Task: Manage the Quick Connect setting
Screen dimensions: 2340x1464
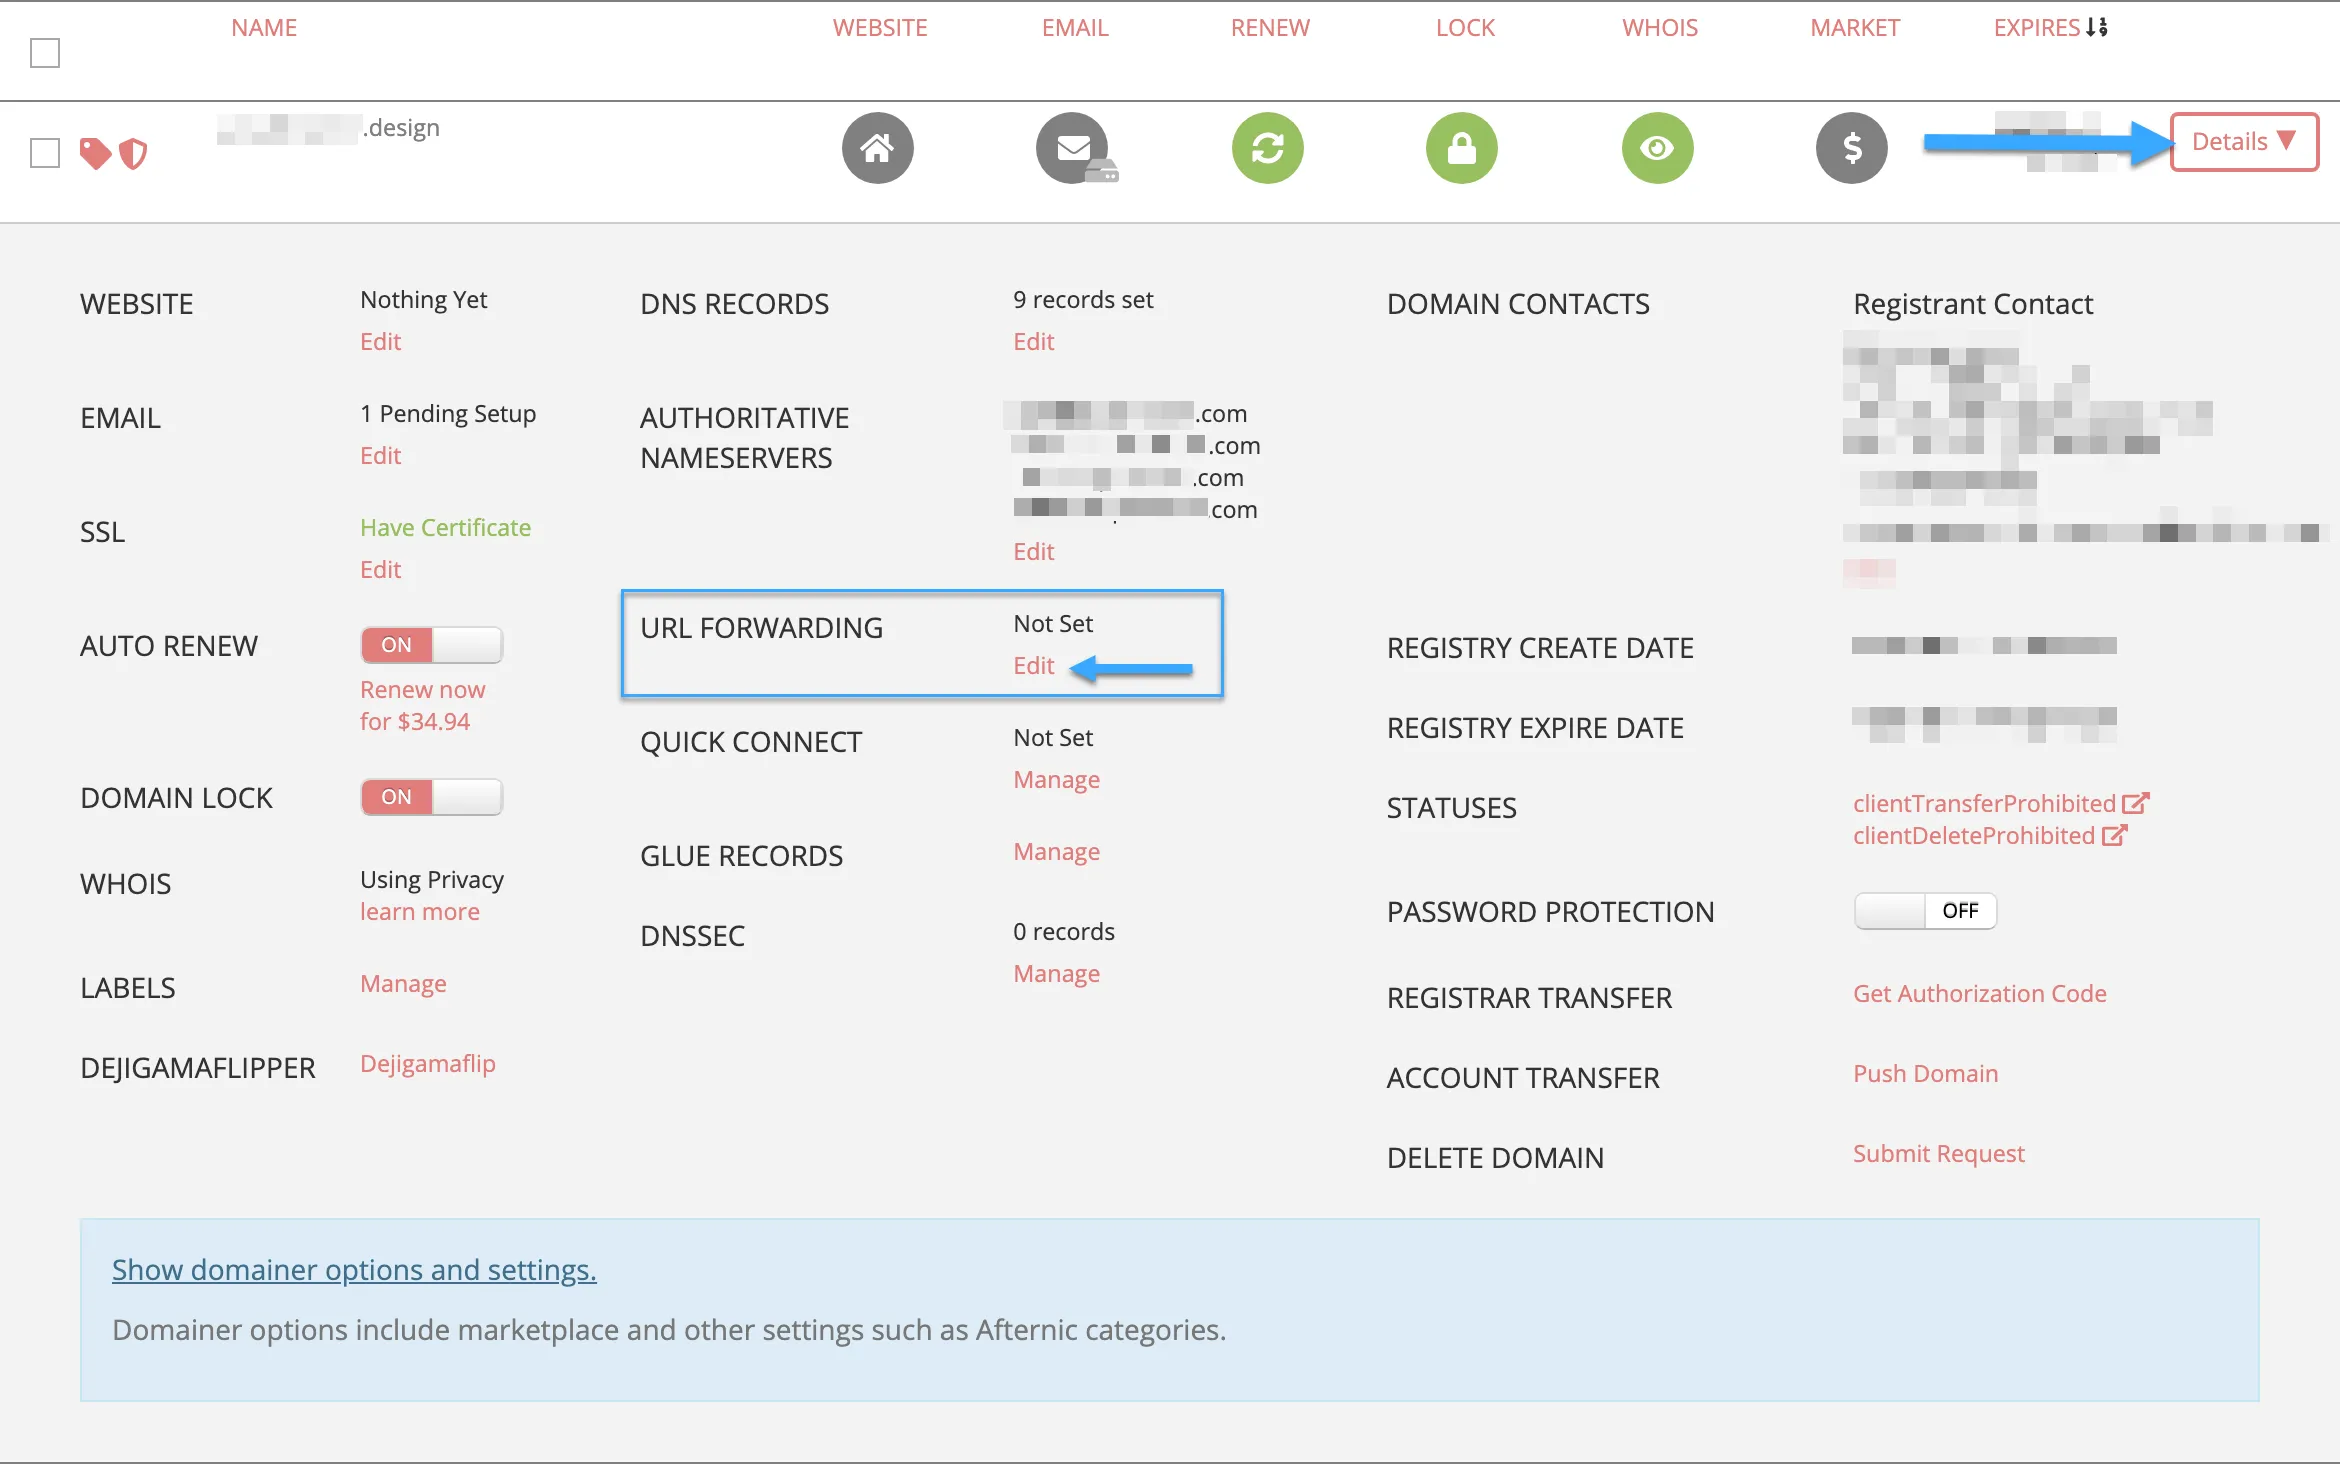Action: 1056,779
